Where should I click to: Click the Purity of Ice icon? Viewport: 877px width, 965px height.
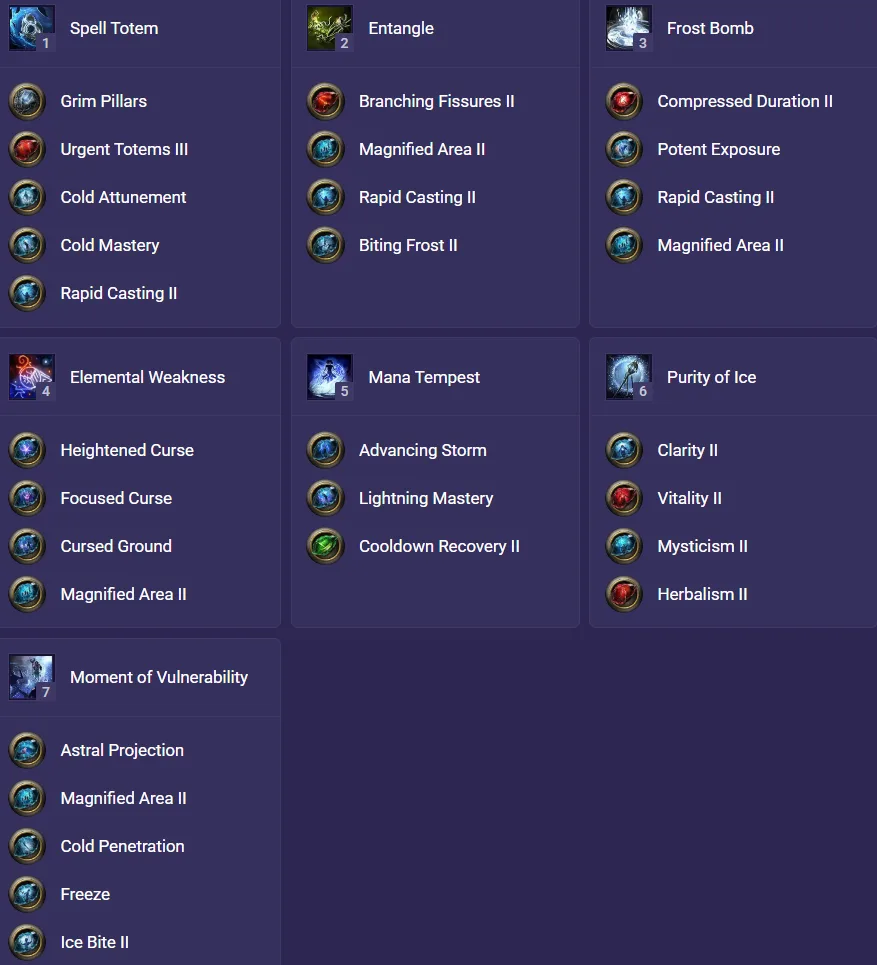(628, 377)
